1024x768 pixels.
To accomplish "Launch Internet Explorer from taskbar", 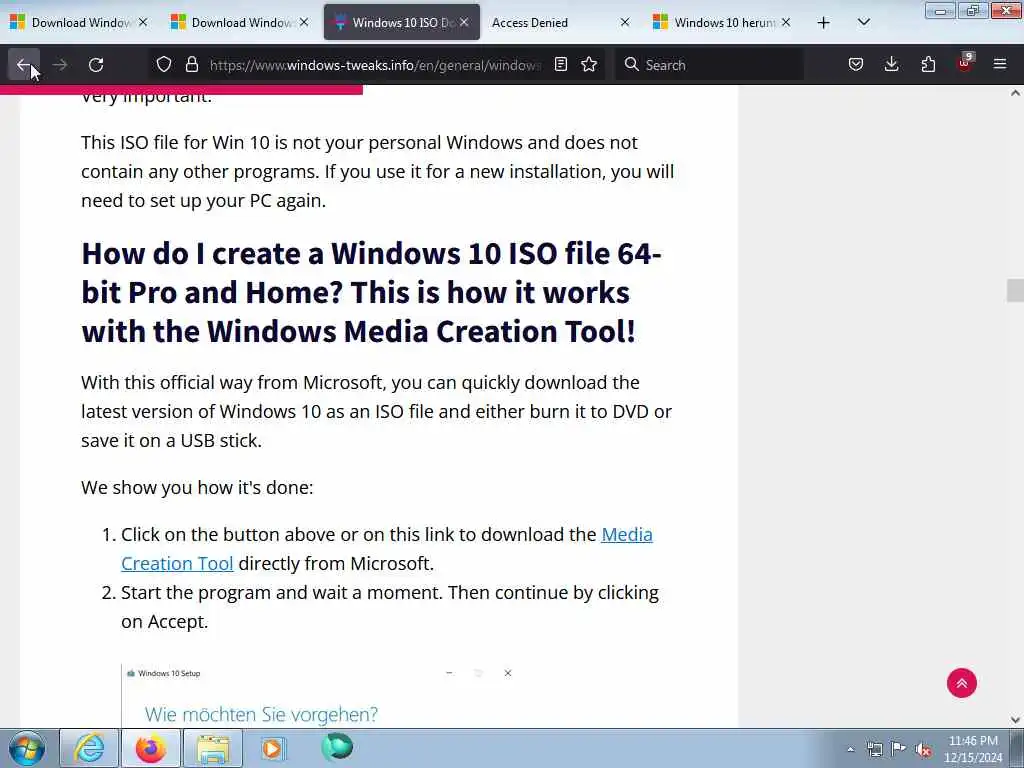I will (89, 748).
